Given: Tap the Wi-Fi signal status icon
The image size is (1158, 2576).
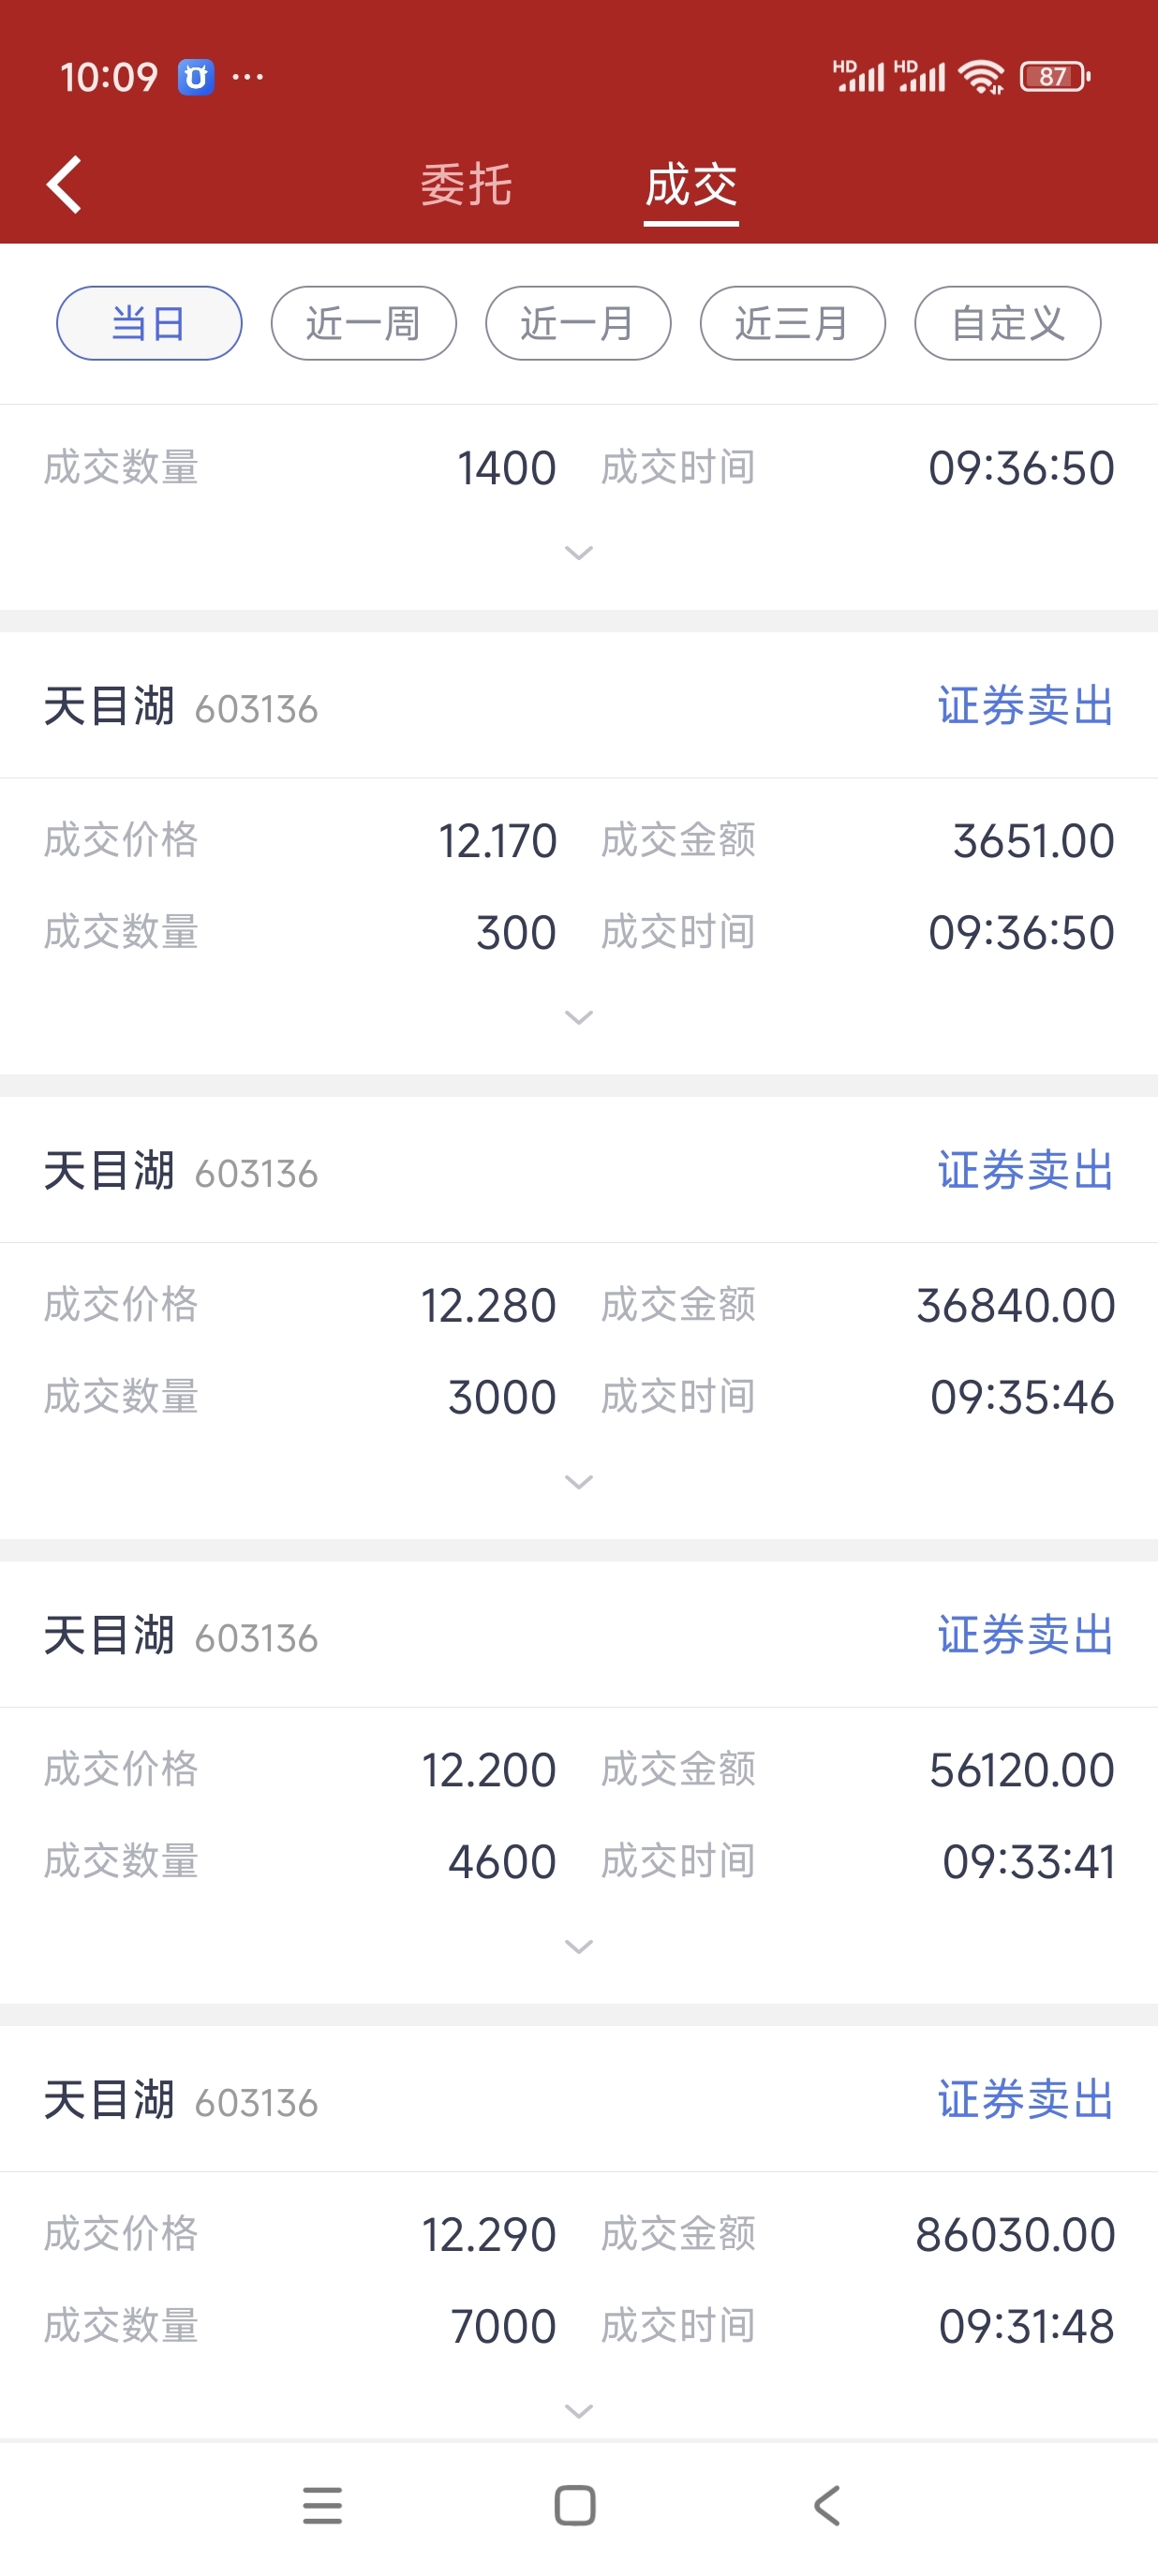Looking at the screenshot, I should point(981,77).
